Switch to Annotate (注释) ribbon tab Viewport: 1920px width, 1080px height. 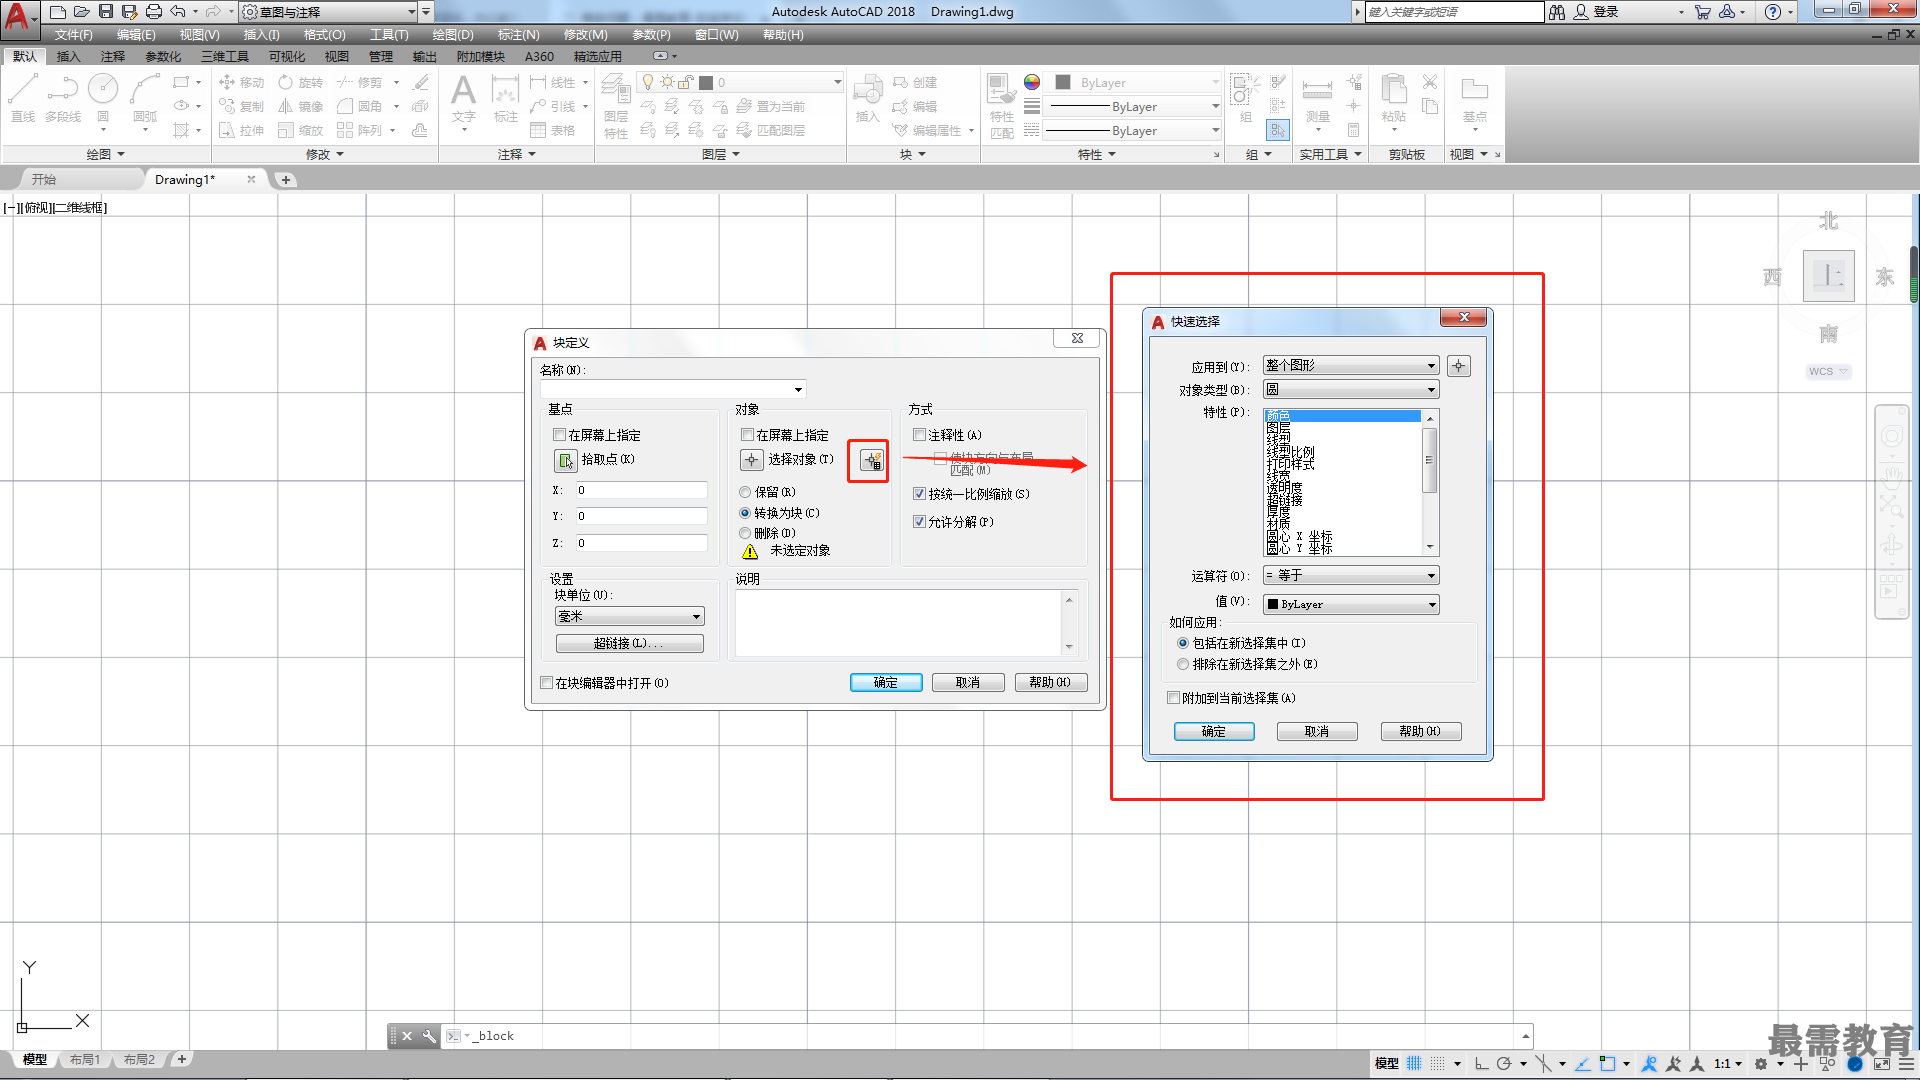coord(113,57)
